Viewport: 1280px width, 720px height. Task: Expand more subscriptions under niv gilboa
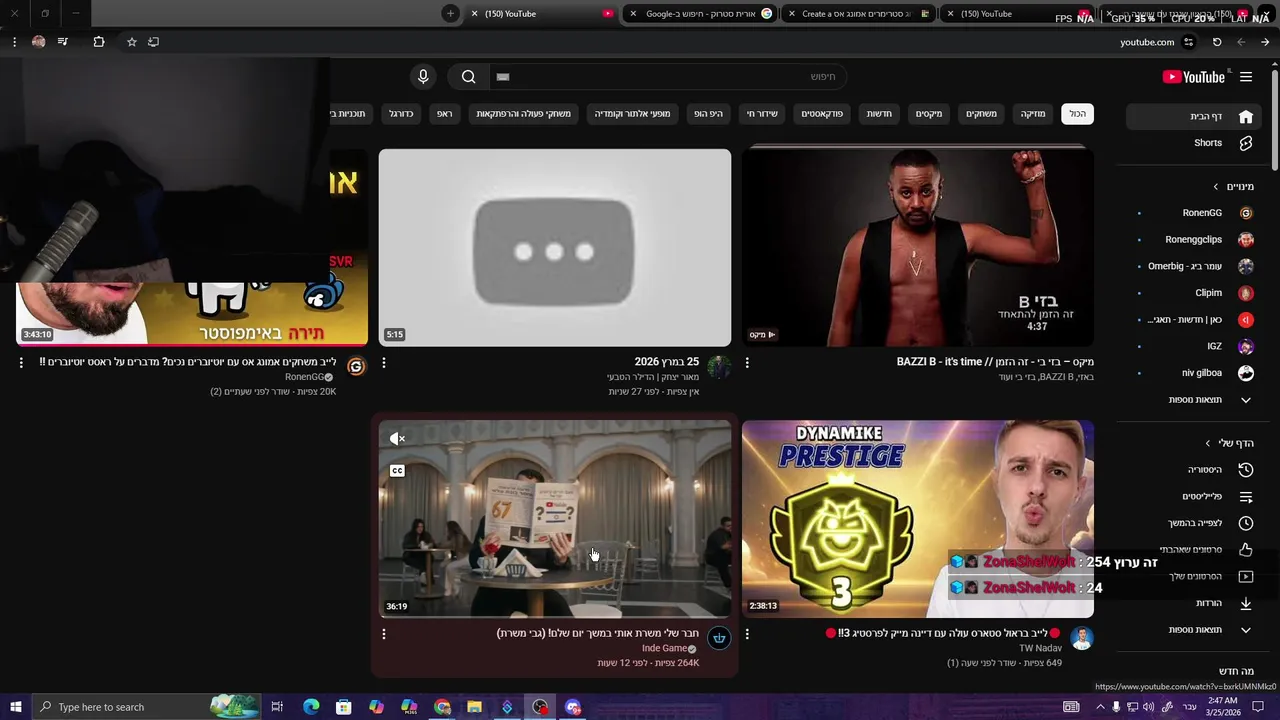(x=1195, y=400)
